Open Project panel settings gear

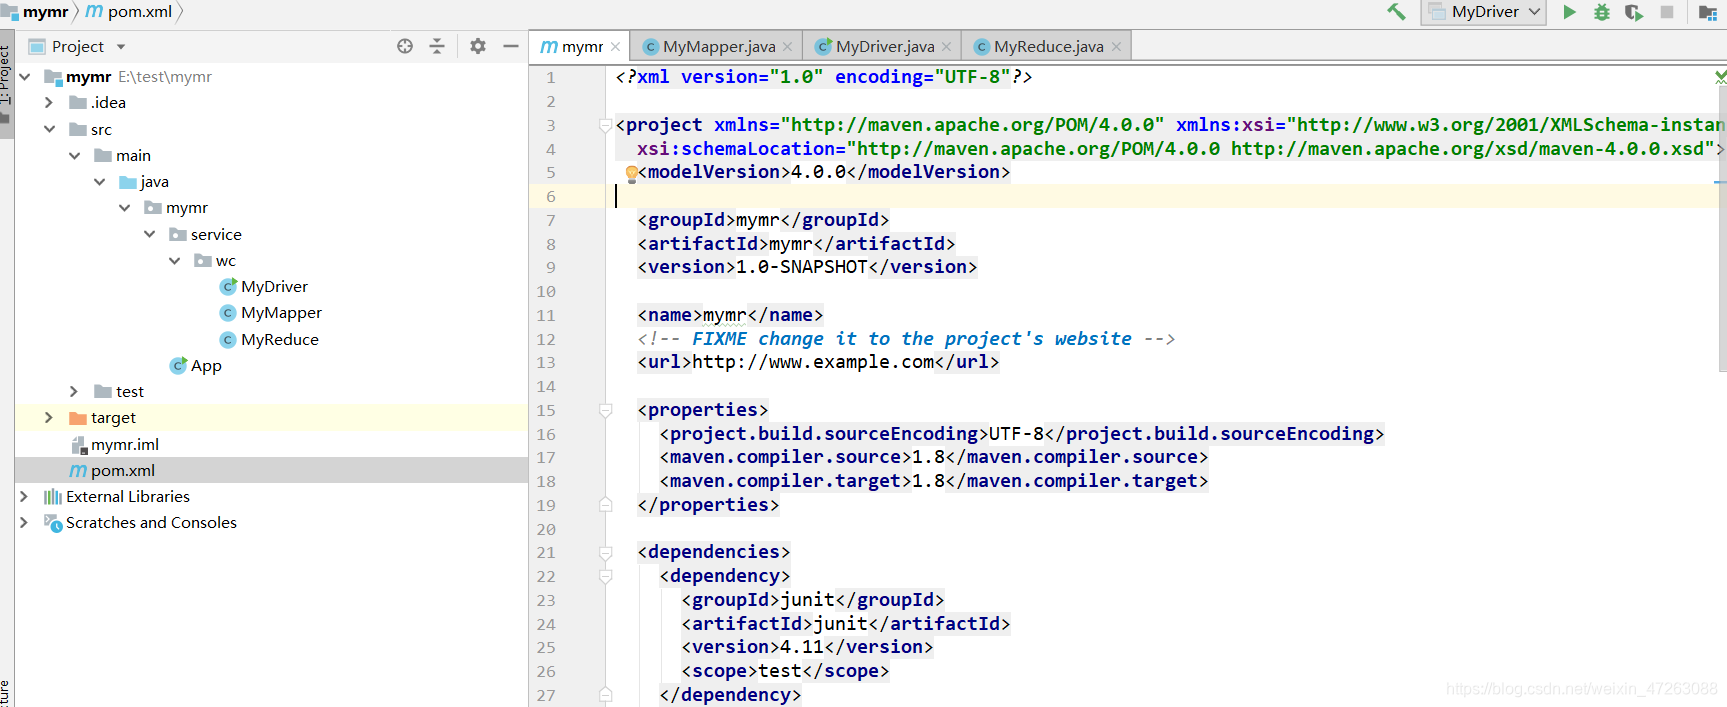coord(478,46)
